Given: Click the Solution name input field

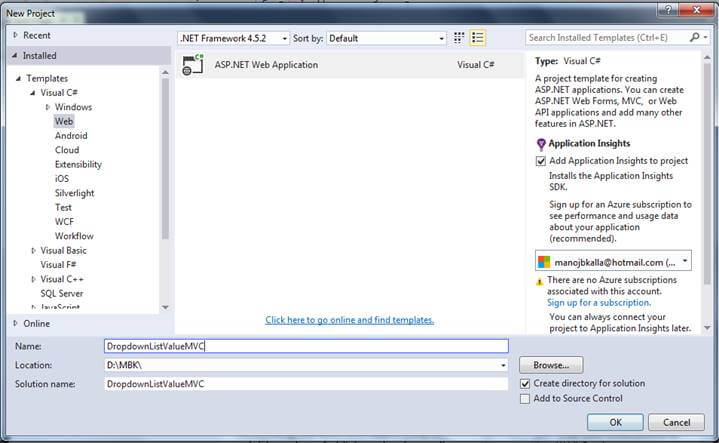Looking at the screenshot, I should pyautogui.click(x=306, y=384).
